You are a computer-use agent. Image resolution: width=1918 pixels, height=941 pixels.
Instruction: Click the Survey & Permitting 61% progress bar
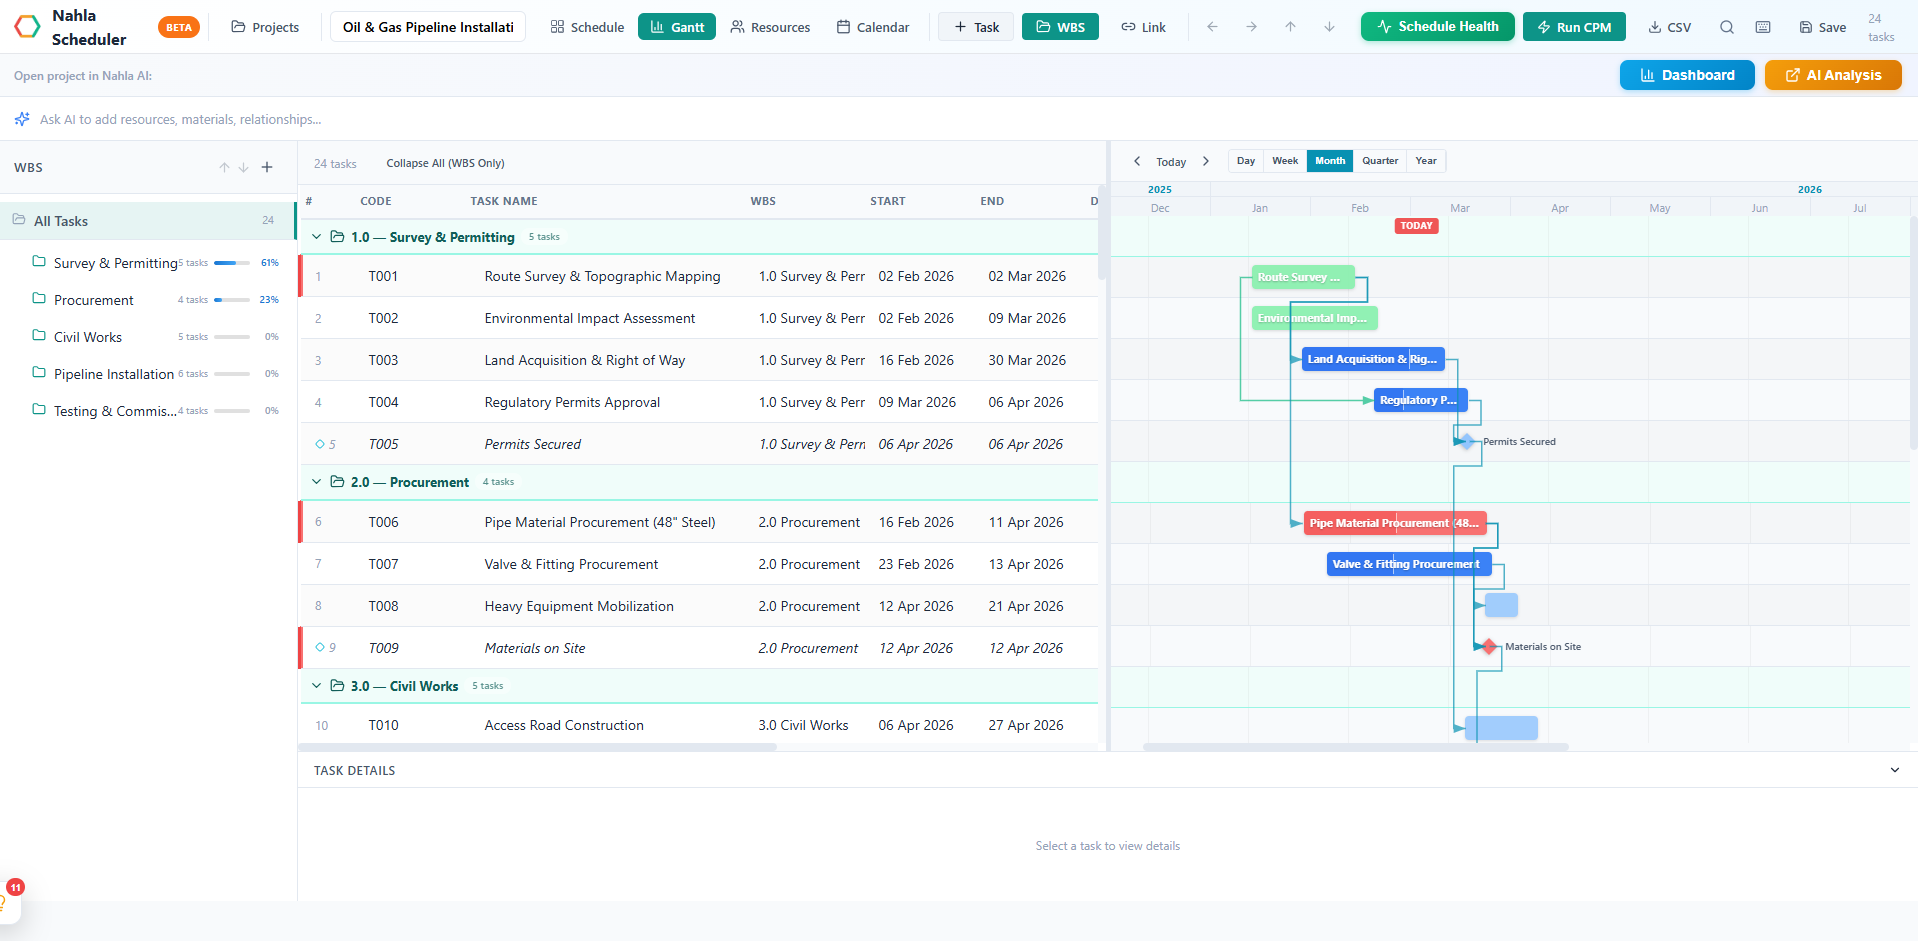click(231, 263)
